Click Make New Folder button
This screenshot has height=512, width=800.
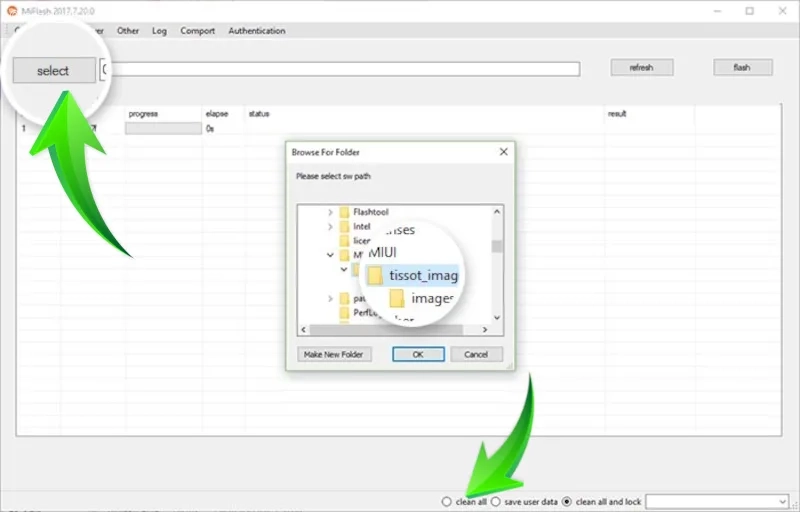pyautogui.click(x=334, y=354)
